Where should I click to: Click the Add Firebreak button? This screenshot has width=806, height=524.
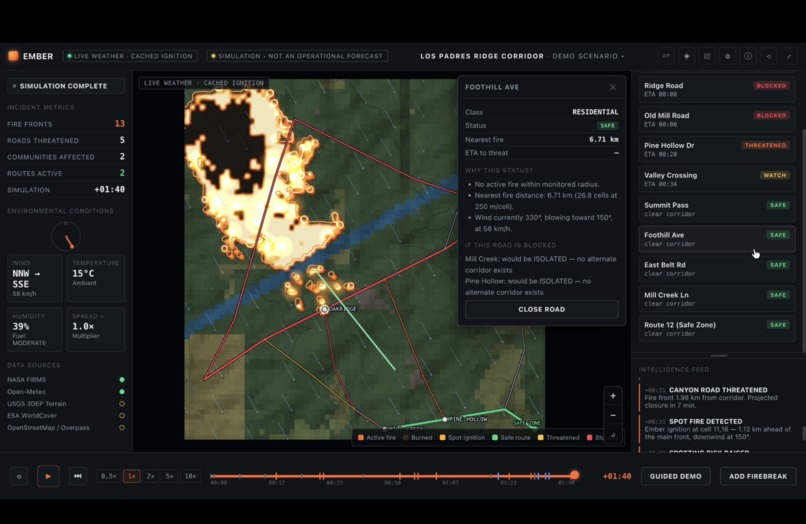coord(758,476)
